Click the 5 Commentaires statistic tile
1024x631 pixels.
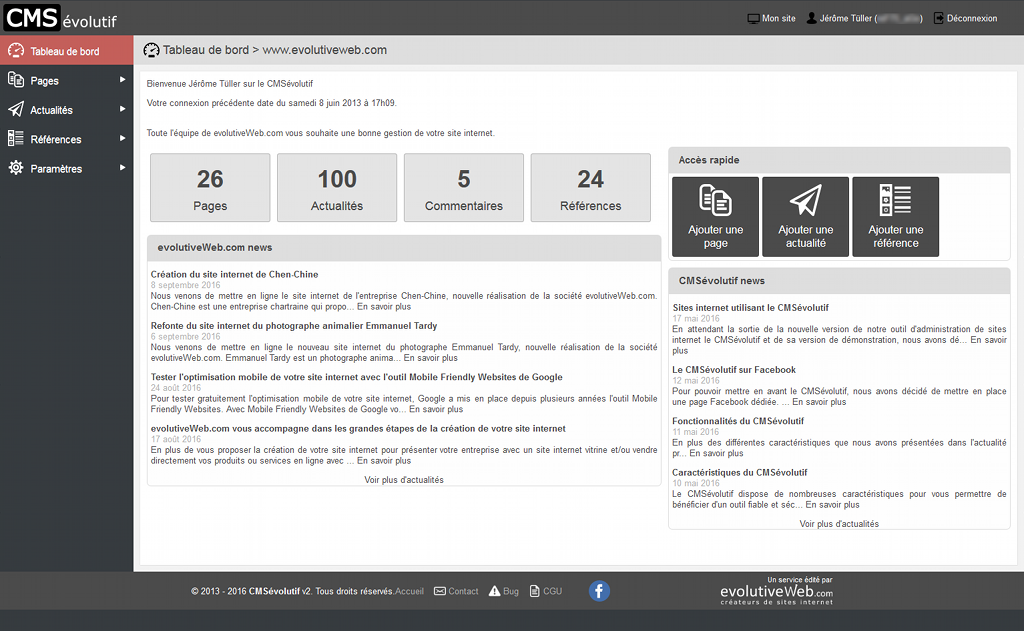click(464, 187)
